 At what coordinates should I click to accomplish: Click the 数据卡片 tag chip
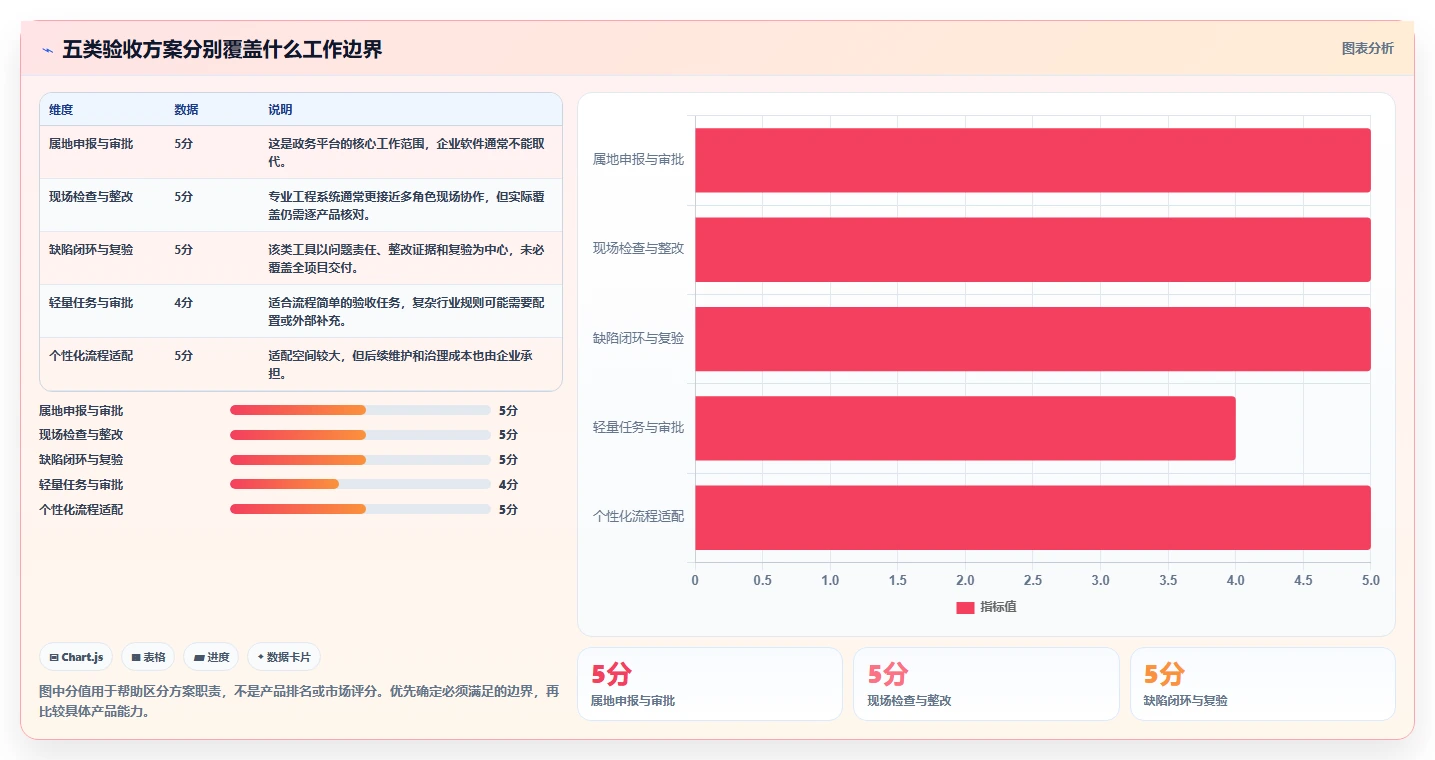[x=284, y=657]
